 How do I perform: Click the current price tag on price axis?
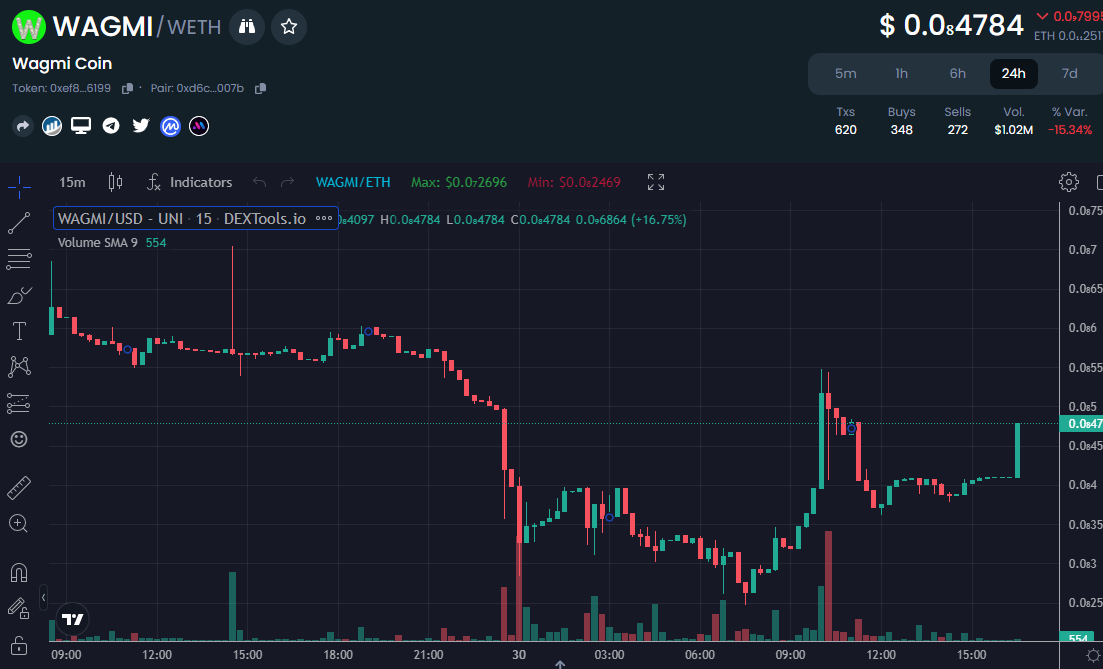click(1081, 424)
